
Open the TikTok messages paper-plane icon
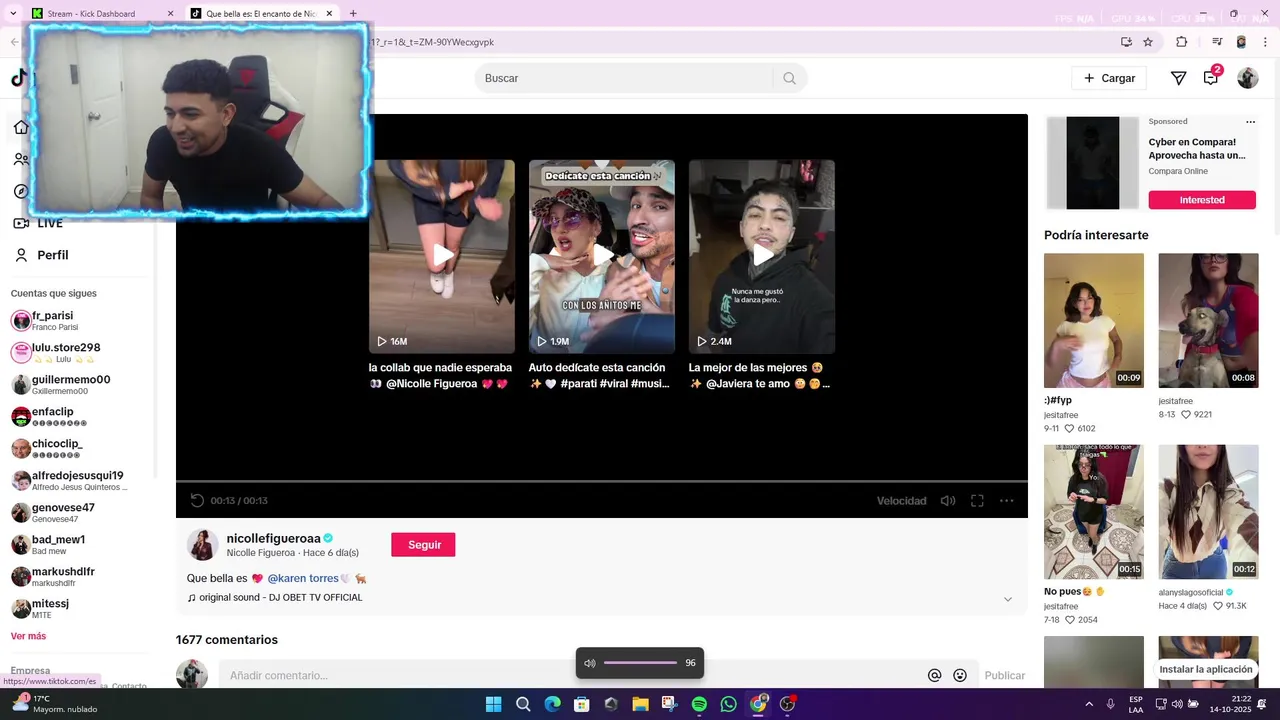1178,78
